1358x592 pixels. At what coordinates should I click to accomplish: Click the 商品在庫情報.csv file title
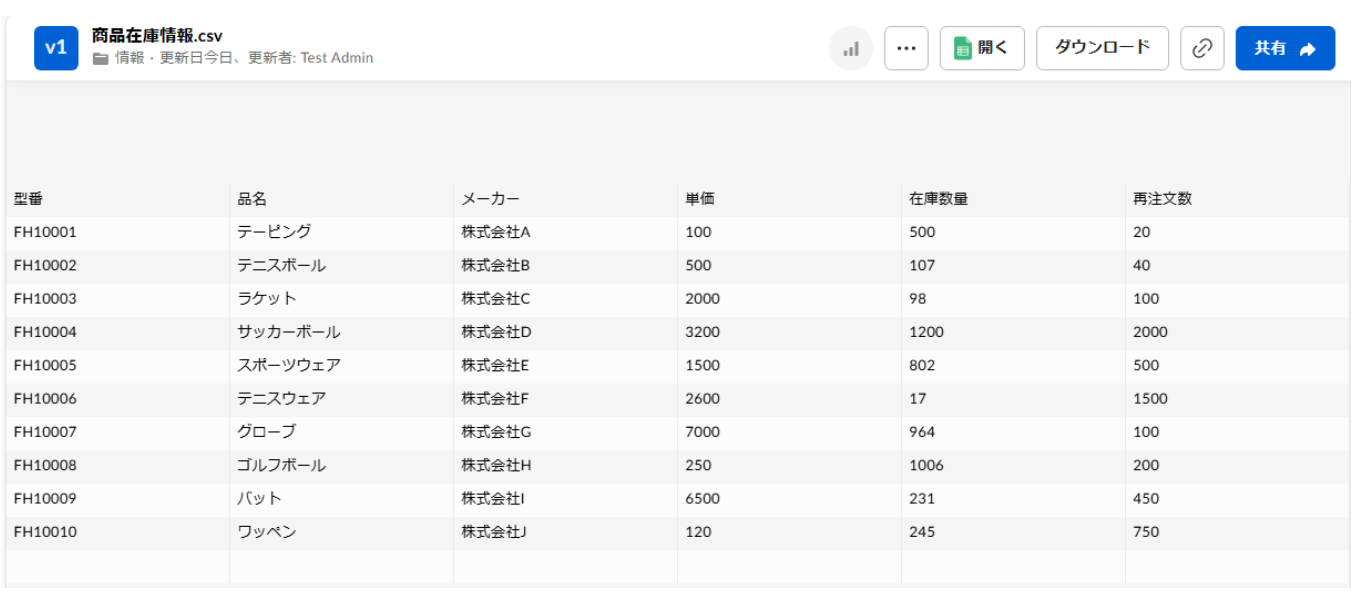coord(157,36)
